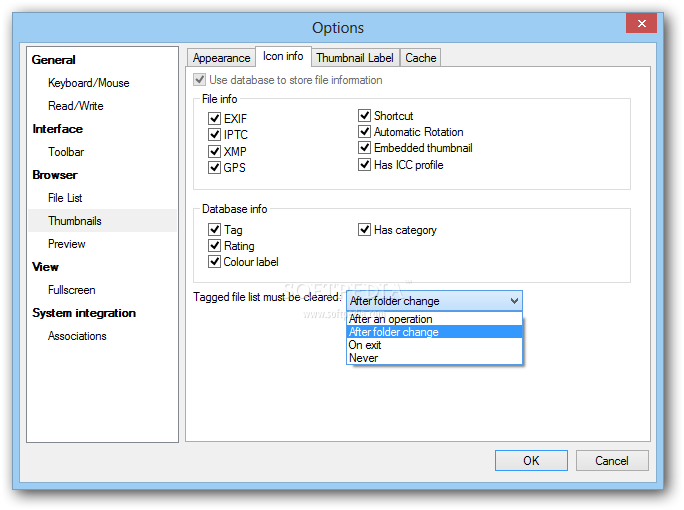Go to the Cache tab
684x510 pixels.
[421, 58]
